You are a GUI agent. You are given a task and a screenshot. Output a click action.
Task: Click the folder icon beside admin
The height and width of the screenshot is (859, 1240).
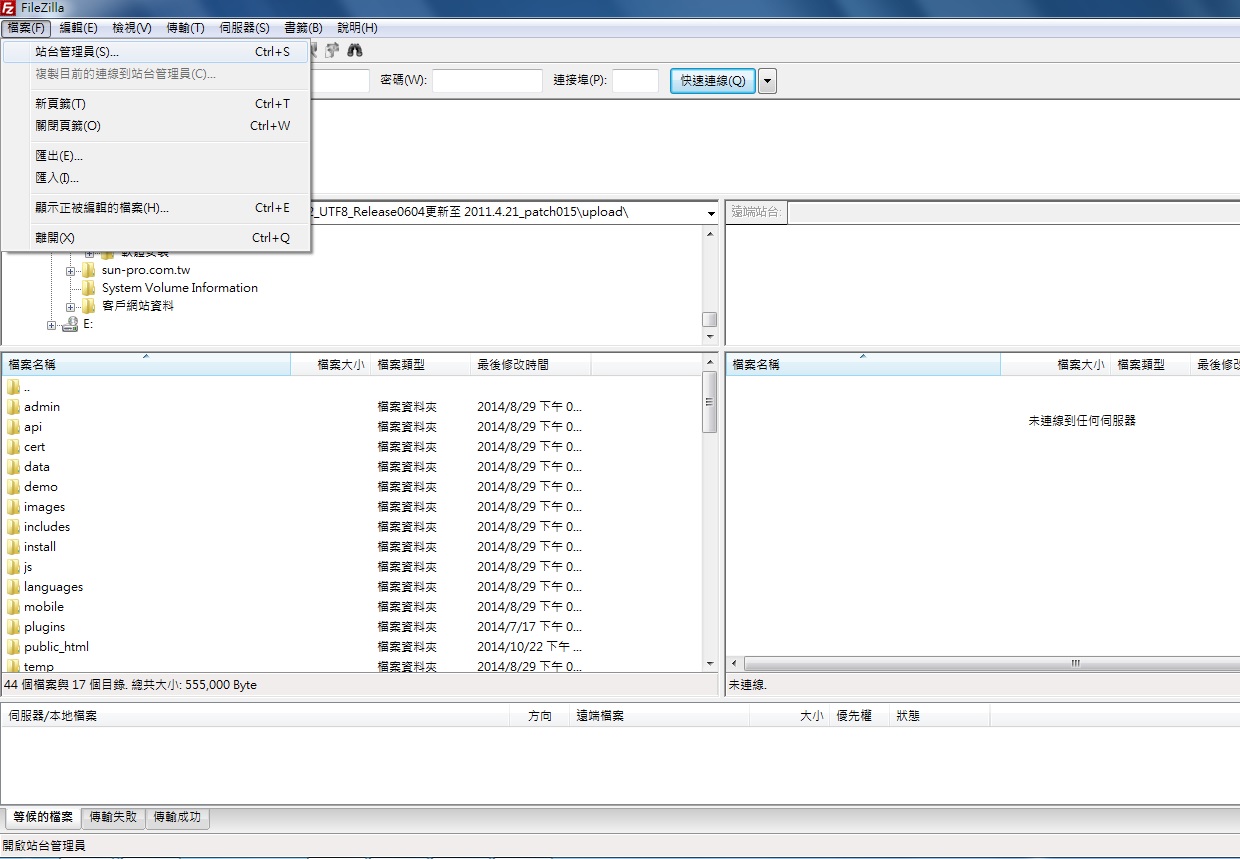tap(13, 407)
